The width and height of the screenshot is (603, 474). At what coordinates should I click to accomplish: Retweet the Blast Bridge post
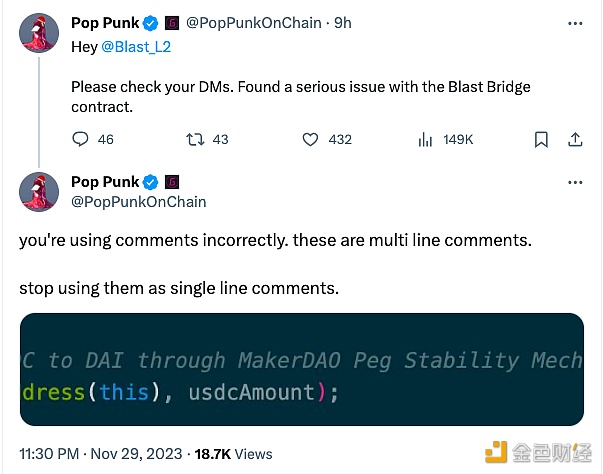coord(195,139)
